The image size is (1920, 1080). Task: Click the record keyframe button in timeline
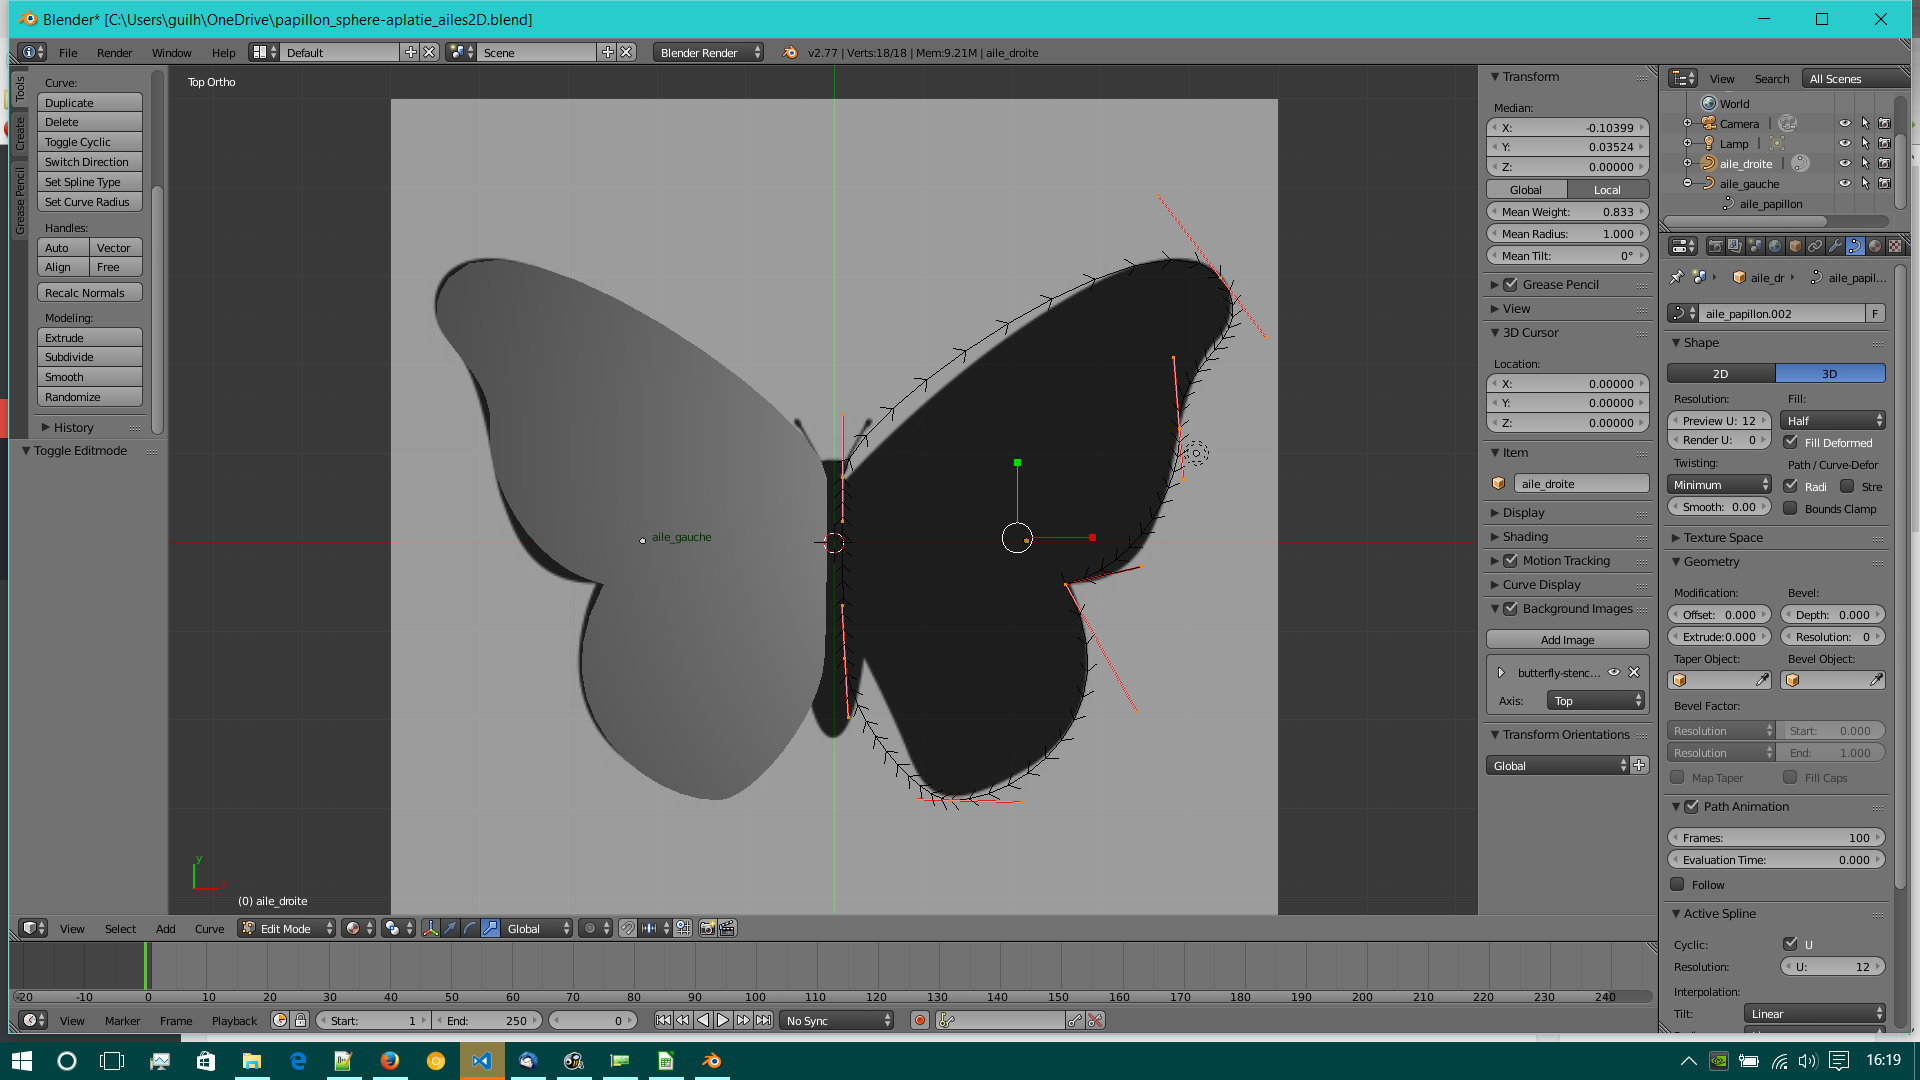click(x=920, y=1021)
